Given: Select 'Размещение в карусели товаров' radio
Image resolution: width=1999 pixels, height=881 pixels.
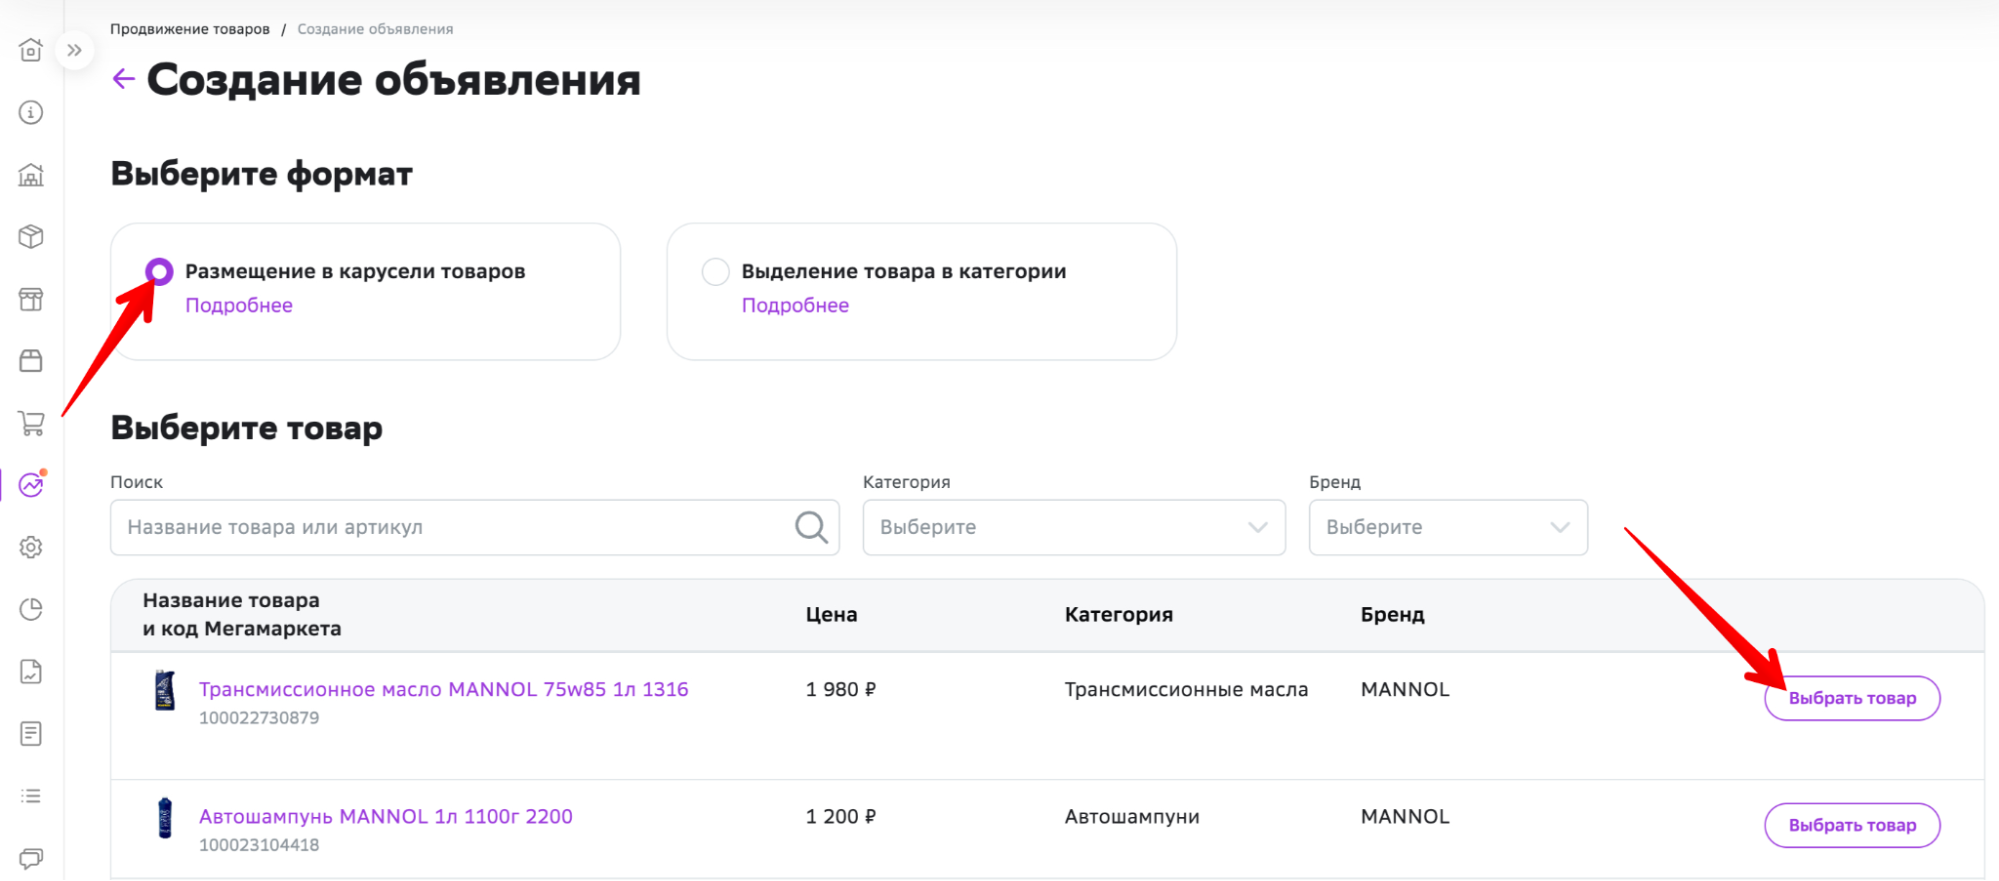Looking at the screenshot, I should [x=159, y=271].
